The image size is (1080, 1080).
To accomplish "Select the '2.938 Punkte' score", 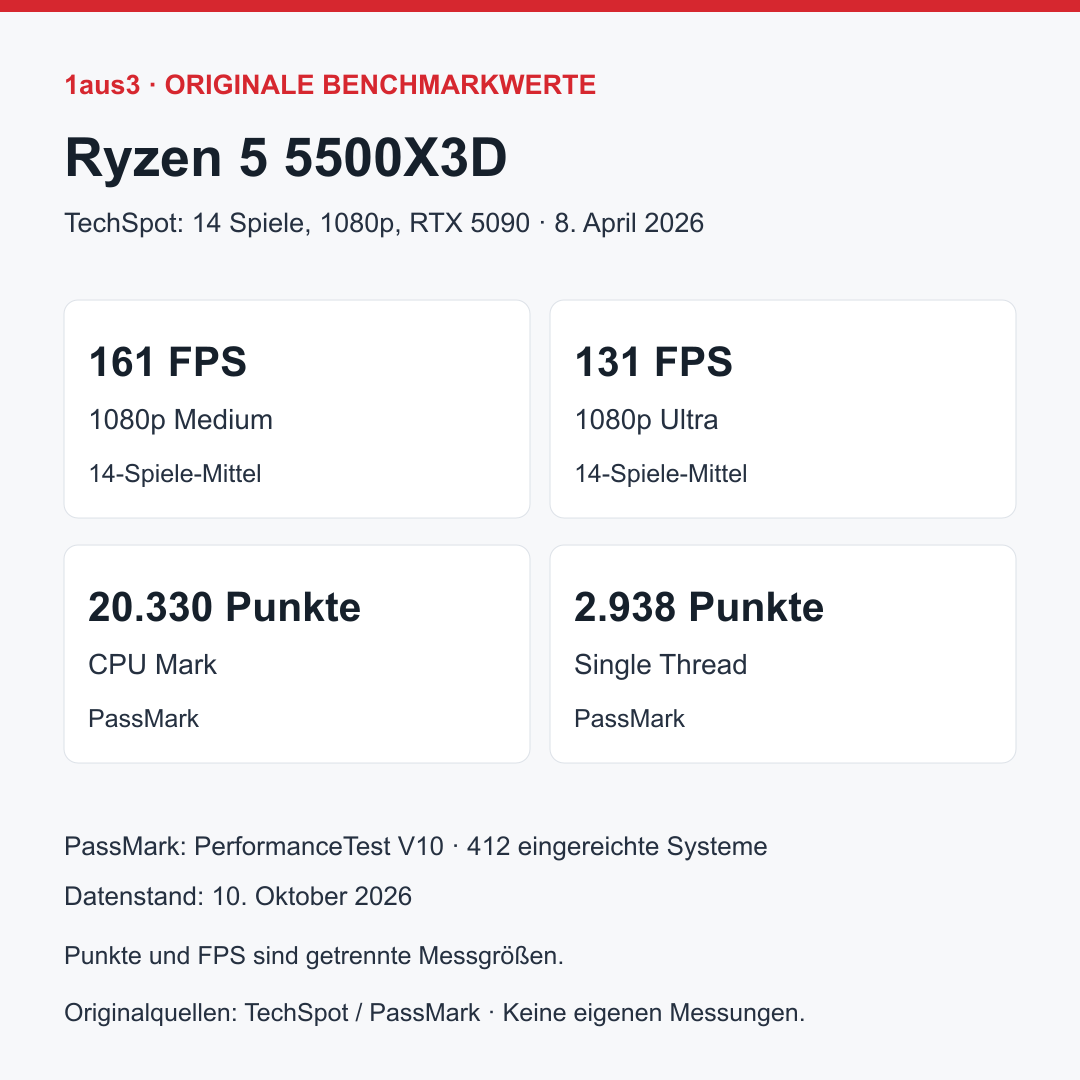I will [699, 607].
